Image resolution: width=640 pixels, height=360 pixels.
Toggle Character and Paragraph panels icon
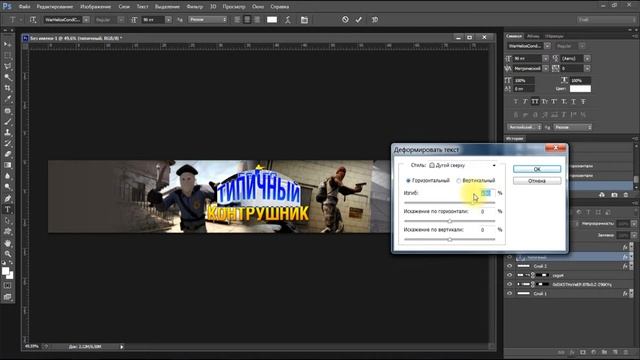304,20
